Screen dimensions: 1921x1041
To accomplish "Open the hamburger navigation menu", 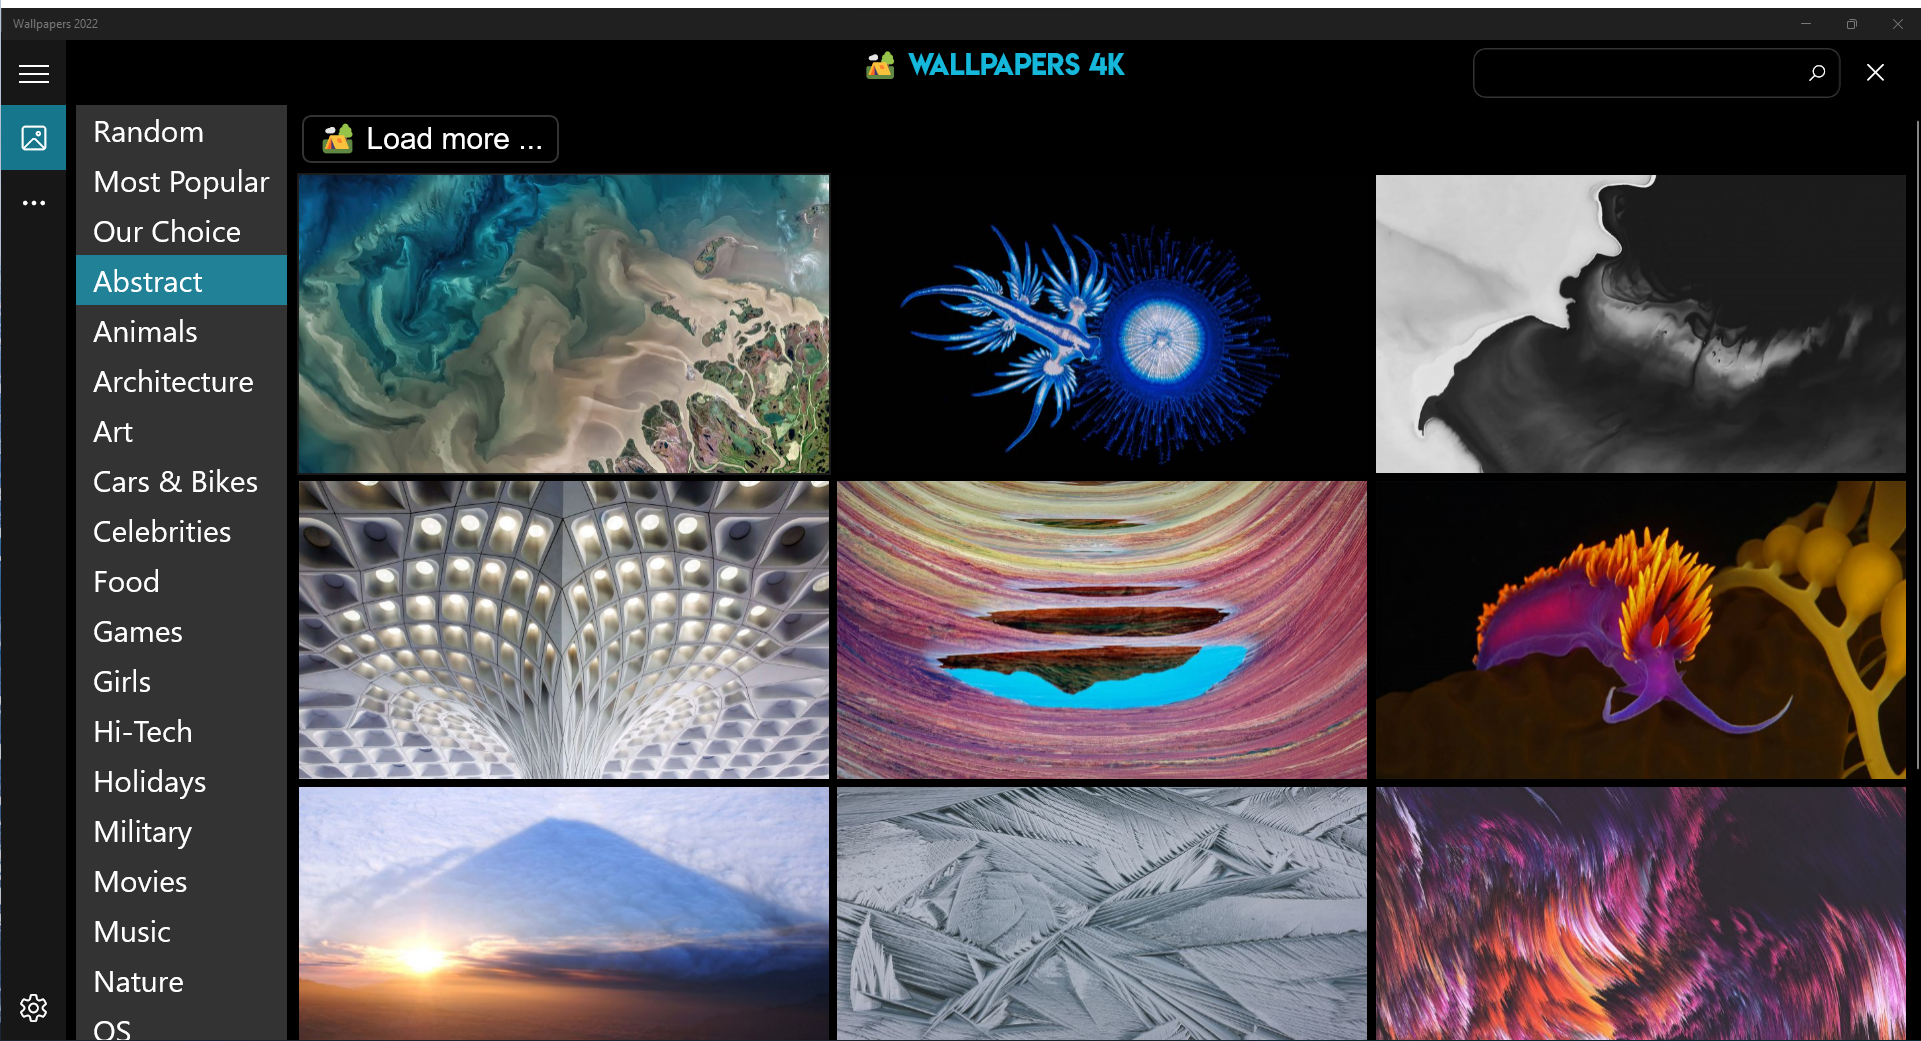I will click(x=34, y=73).
